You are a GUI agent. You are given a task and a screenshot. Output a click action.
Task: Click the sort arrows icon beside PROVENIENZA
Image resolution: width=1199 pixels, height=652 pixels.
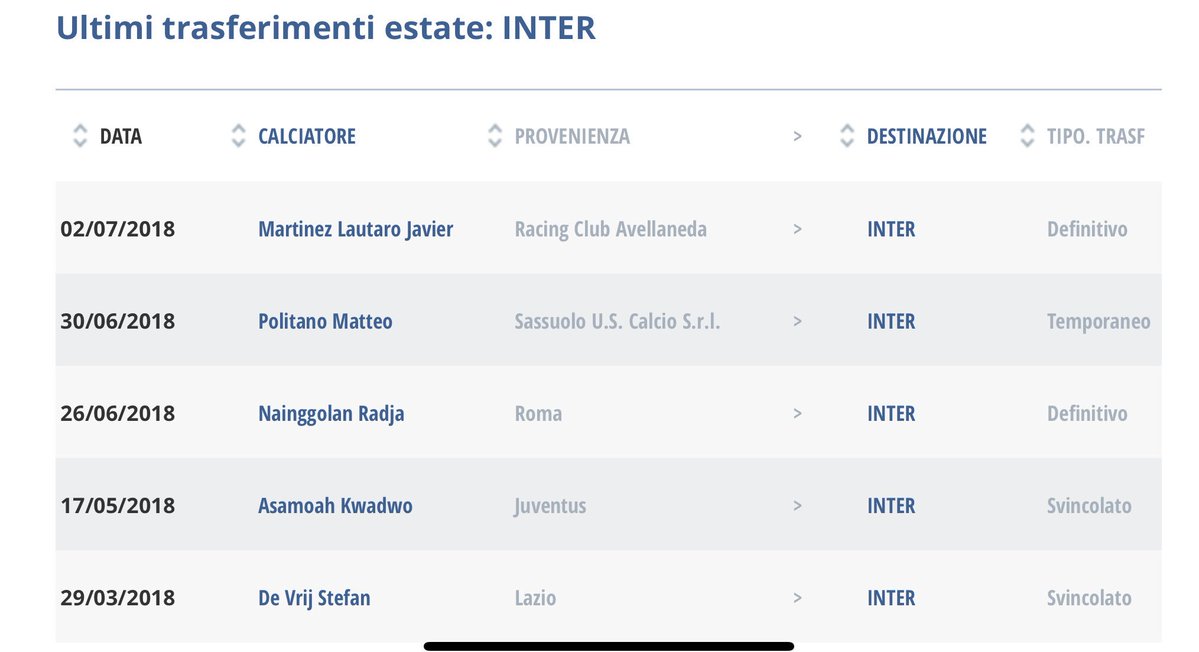click(x=495, y=136)
